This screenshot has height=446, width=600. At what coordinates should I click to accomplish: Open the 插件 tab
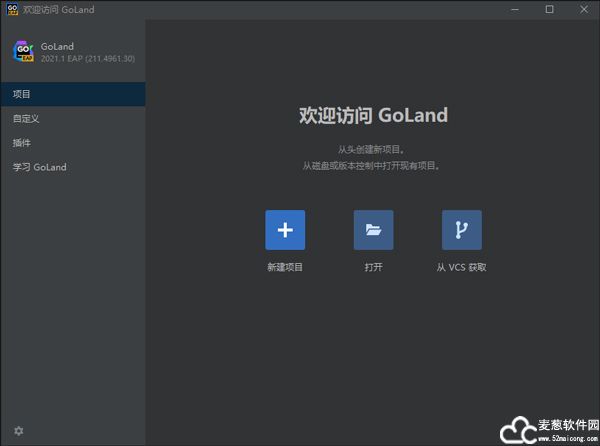73,143
